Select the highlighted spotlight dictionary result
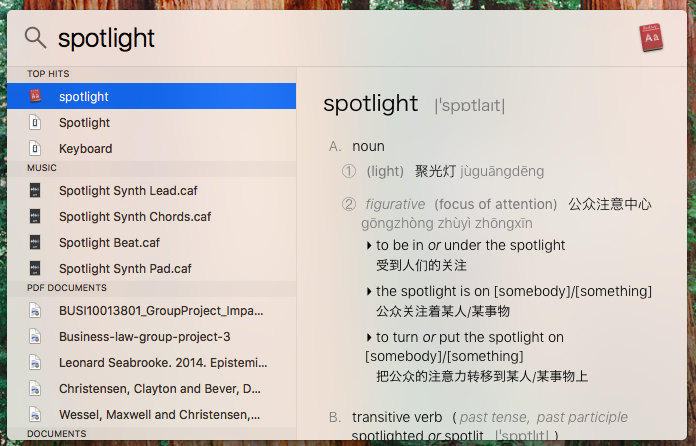Image resolution: width=696 pixels, height=446 pixels. coord(151,96)
